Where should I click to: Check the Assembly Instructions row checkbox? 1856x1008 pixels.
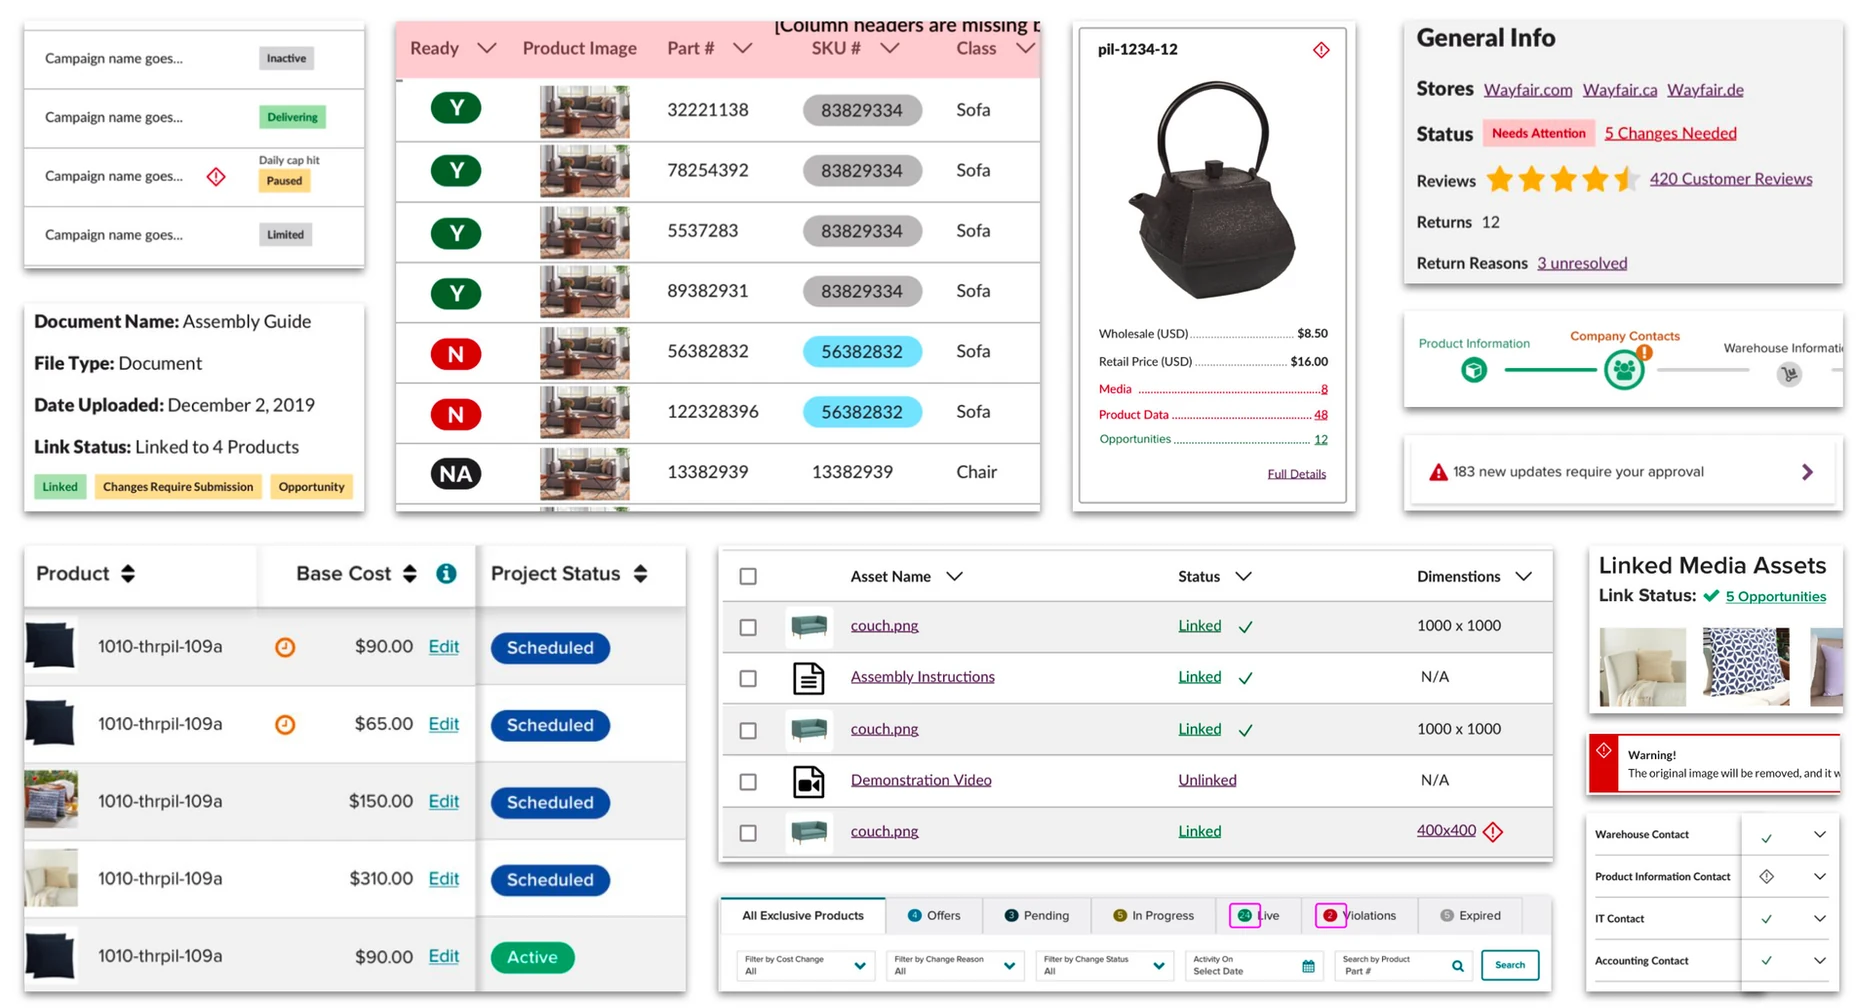click(x=748, y=678)
